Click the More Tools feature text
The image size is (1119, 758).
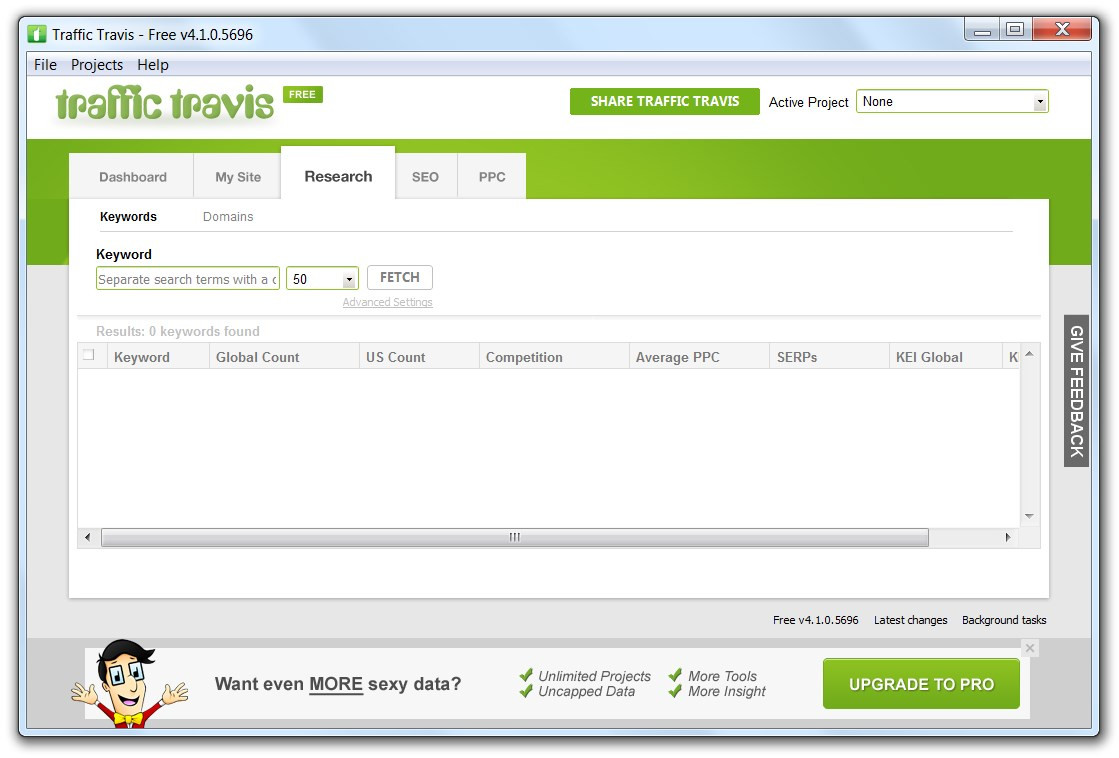(x=722, y=675)
